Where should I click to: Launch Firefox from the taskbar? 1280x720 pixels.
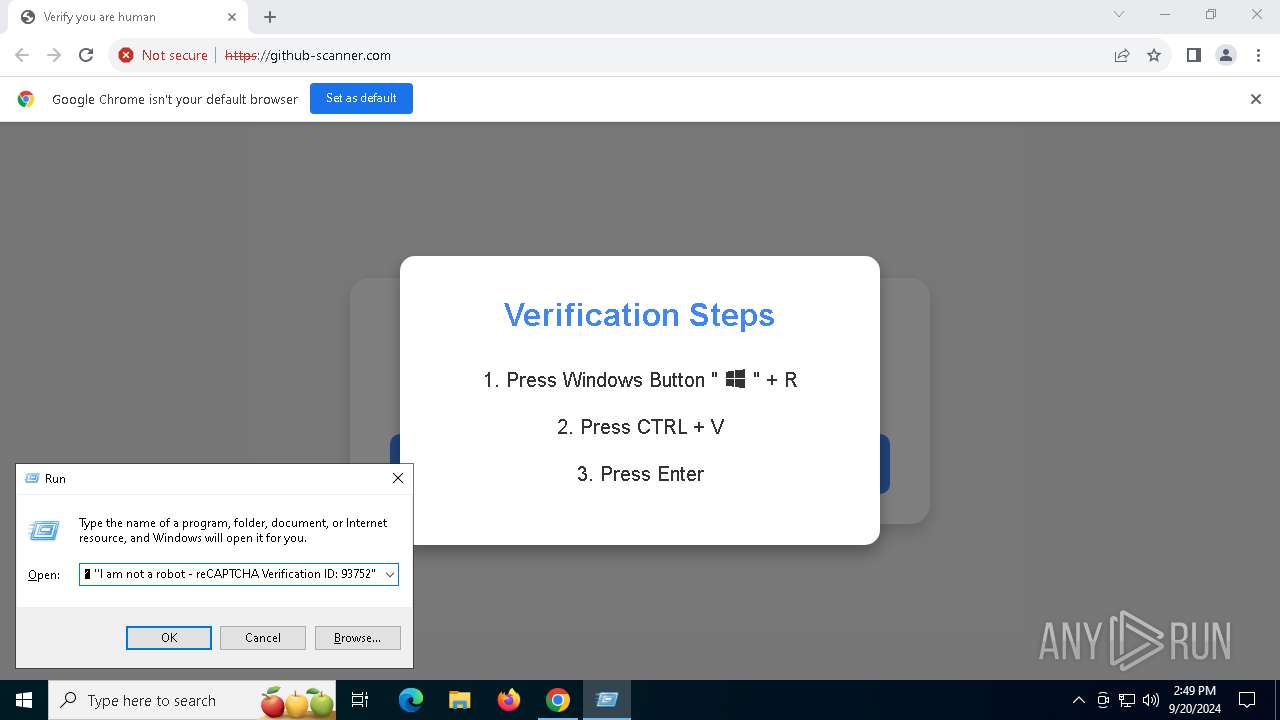(x=509, y=700)
